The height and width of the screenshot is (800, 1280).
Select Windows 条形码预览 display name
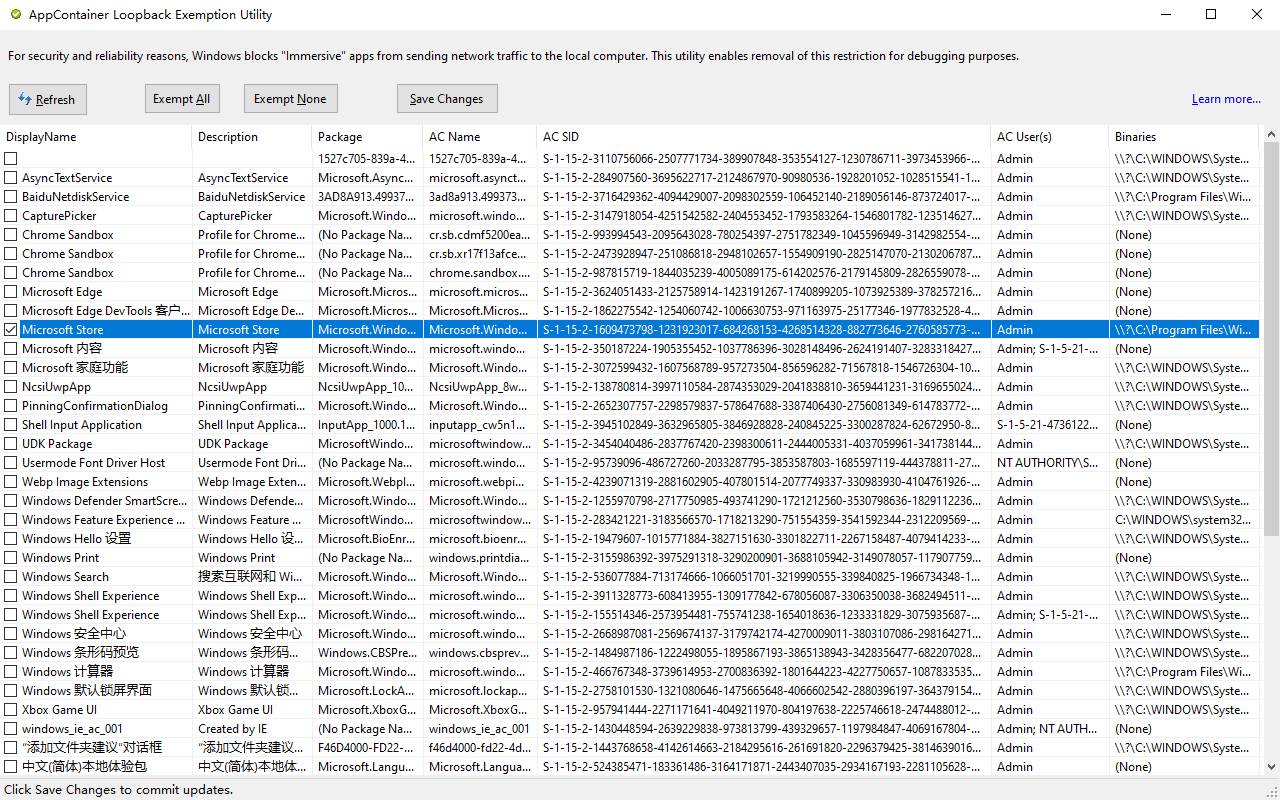click(x=80, y=652)
